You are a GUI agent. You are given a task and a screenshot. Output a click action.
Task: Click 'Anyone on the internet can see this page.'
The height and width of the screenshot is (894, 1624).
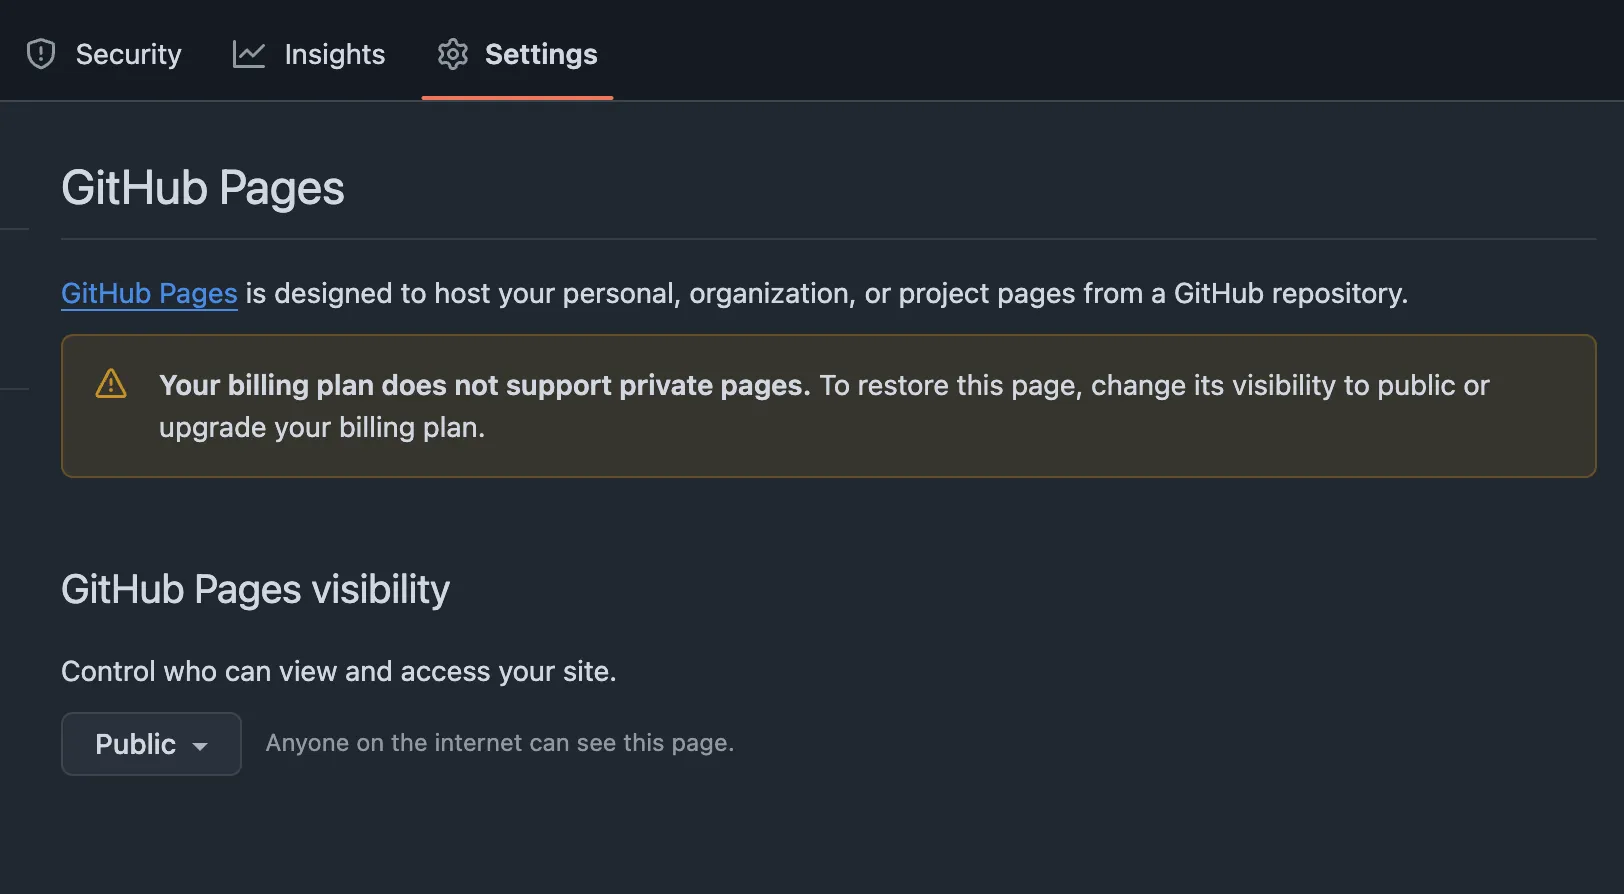click(500, 743)
